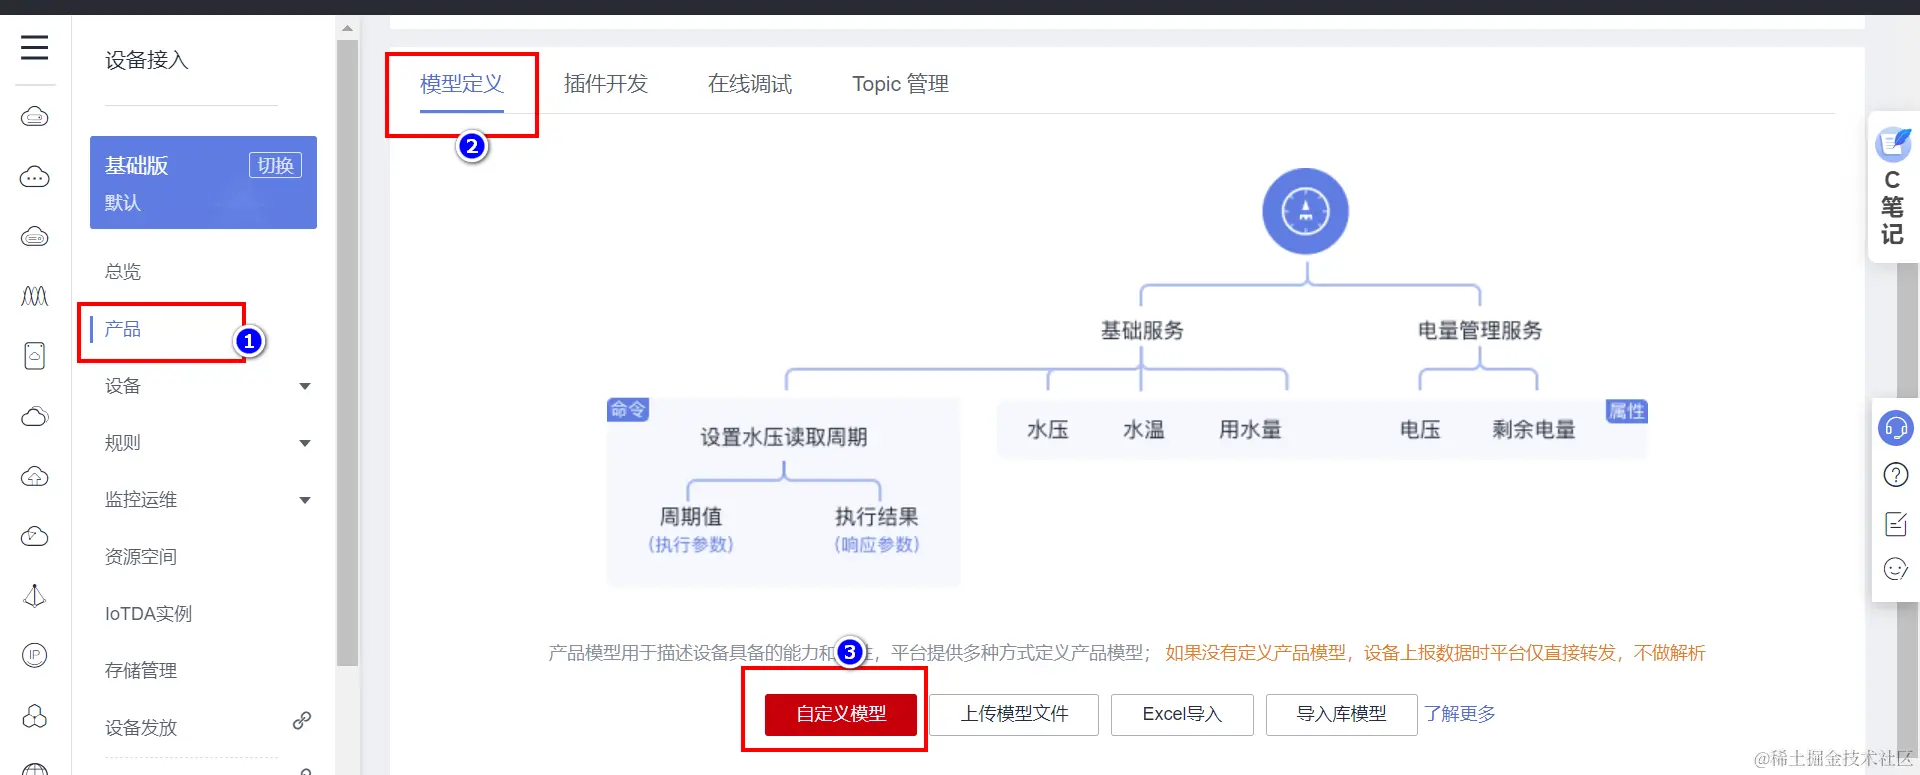Image resolution: width=1920 pixels, height=775 pixels.
Task: Expand the 规则 menu arrow
Action: (x=305, y=443)
